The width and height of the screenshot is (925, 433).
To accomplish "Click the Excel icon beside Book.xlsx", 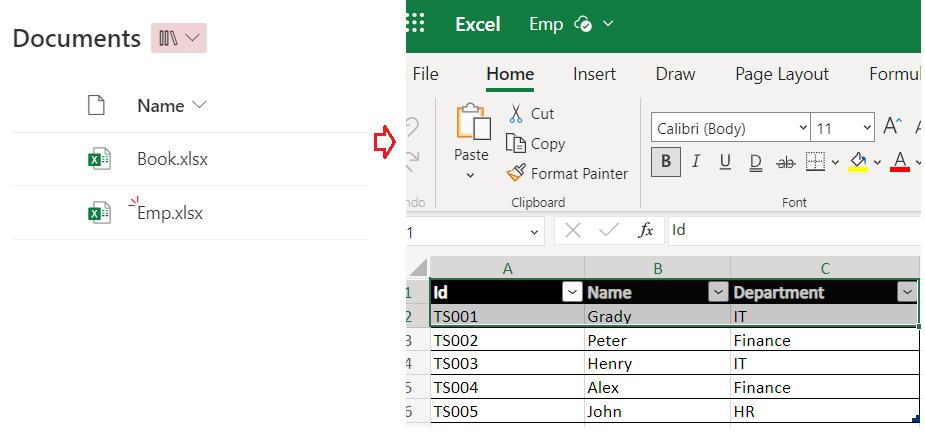I will pyautogui.click(x=99, y=159).
